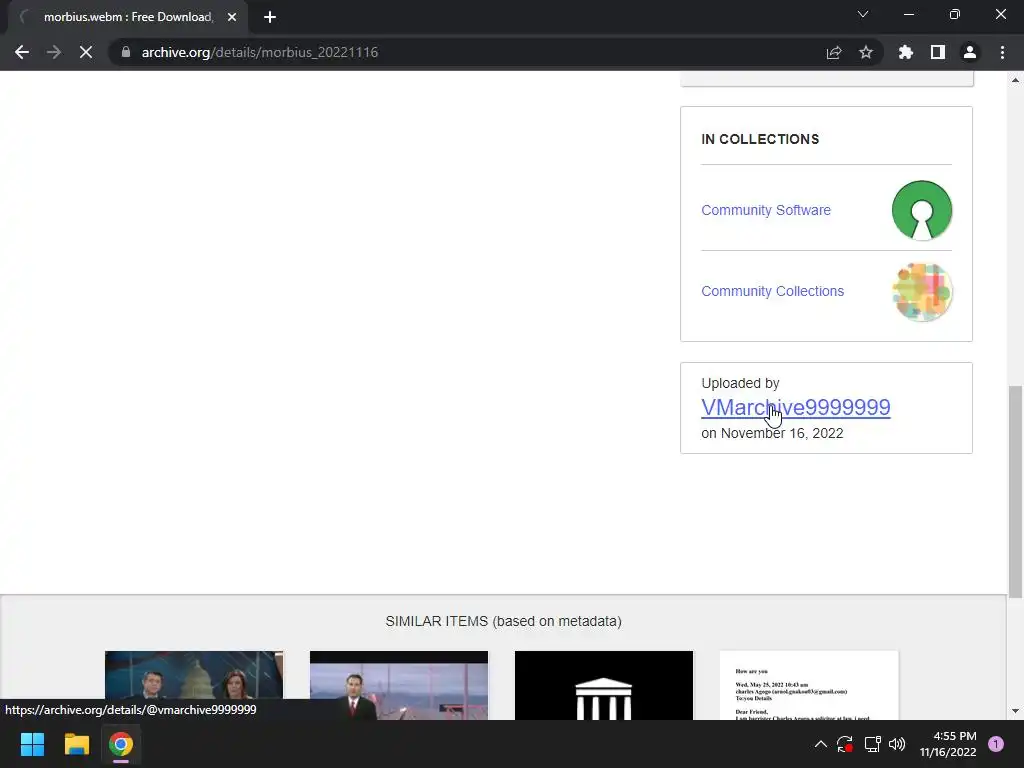
Task: Toggle the Chrome side panel
Action: click(x=938, y=52)
